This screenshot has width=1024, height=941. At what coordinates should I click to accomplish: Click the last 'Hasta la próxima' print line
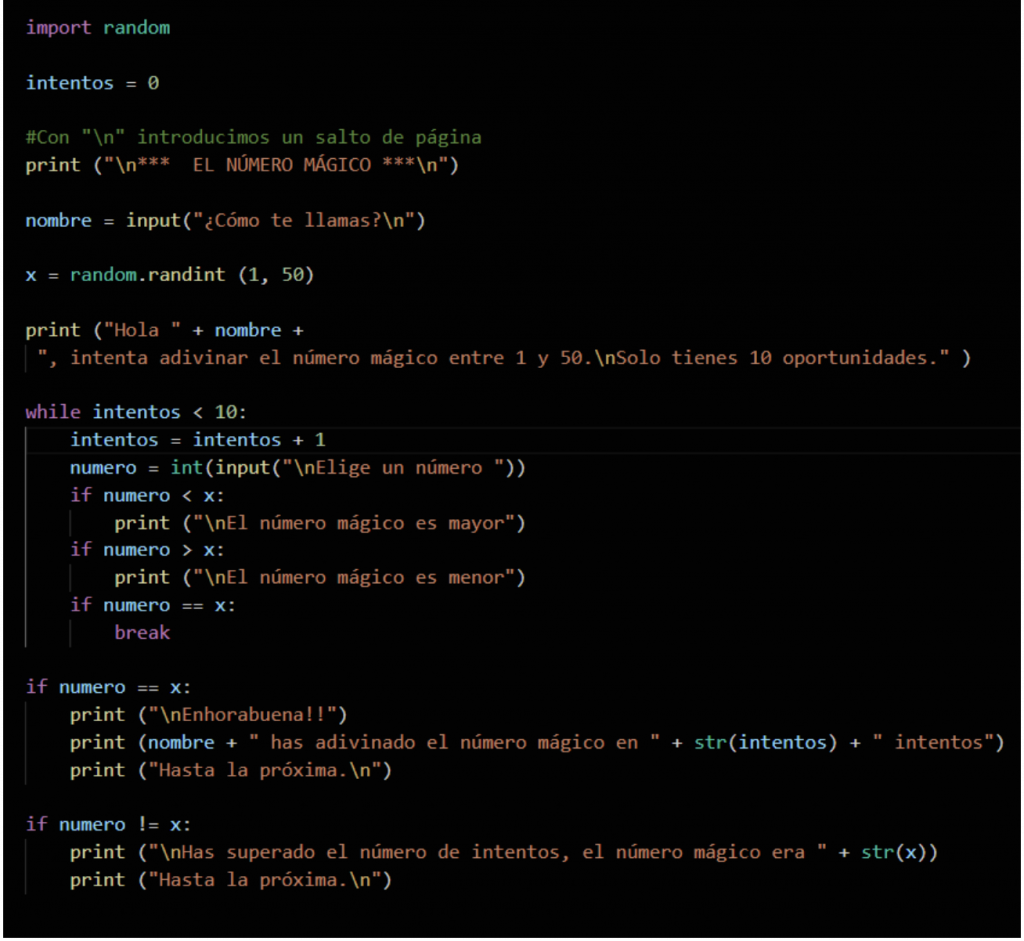(x=230, y=880)
